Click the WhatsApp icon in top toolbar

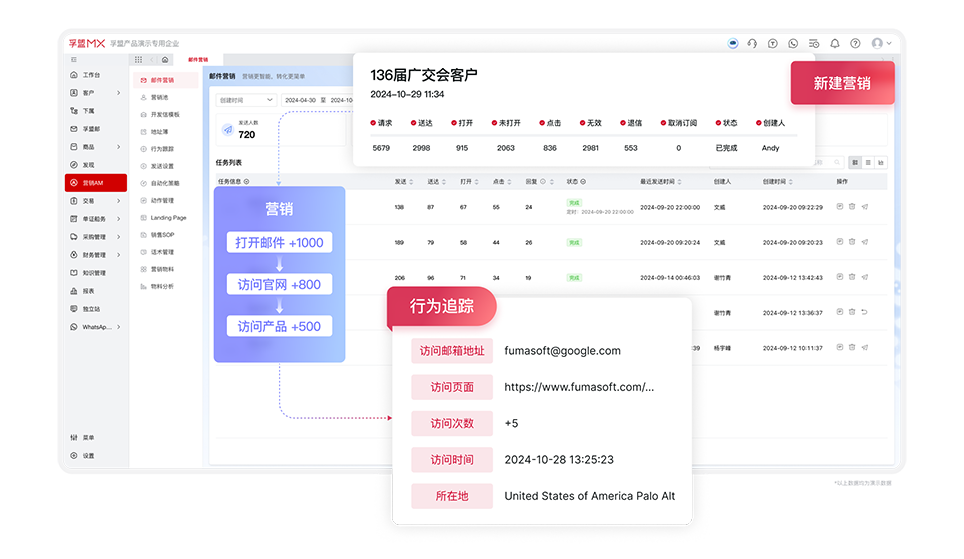point(793,44)
